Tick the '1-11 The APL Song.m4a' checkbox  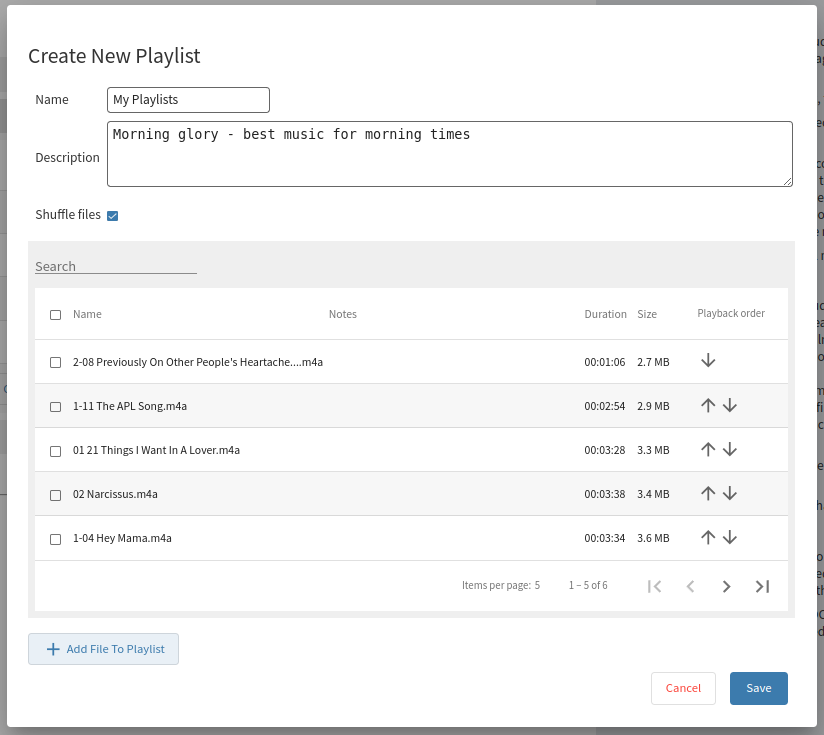click(56, 406)
